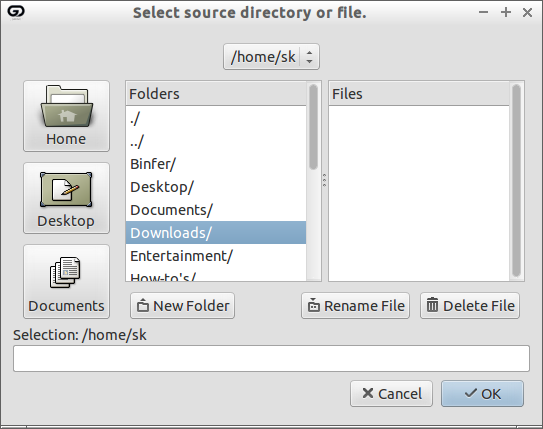Screen dimensions: 543x429
Task: Select the Binfer/ folder
Action: (216, 164)
